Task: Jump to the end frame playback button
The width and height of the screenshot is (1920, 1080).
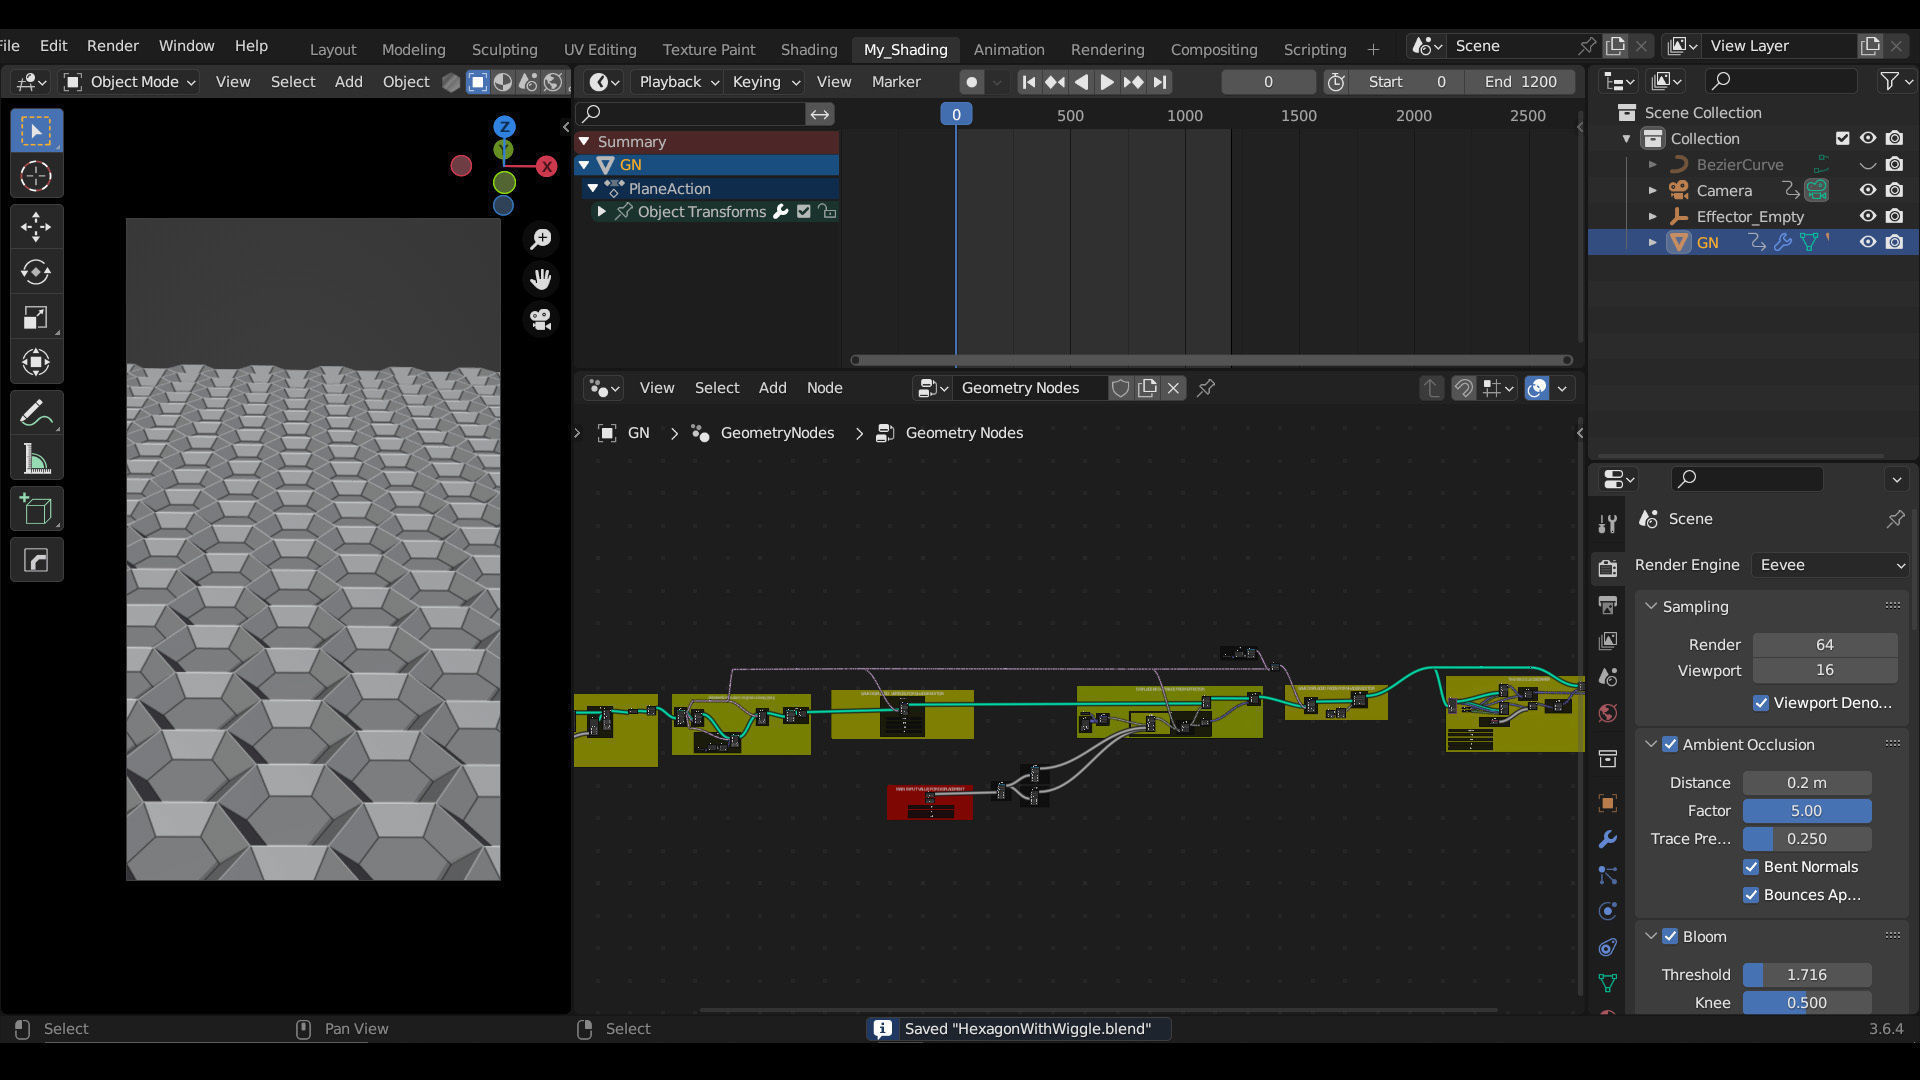Action: click(x=1160, y=82)
